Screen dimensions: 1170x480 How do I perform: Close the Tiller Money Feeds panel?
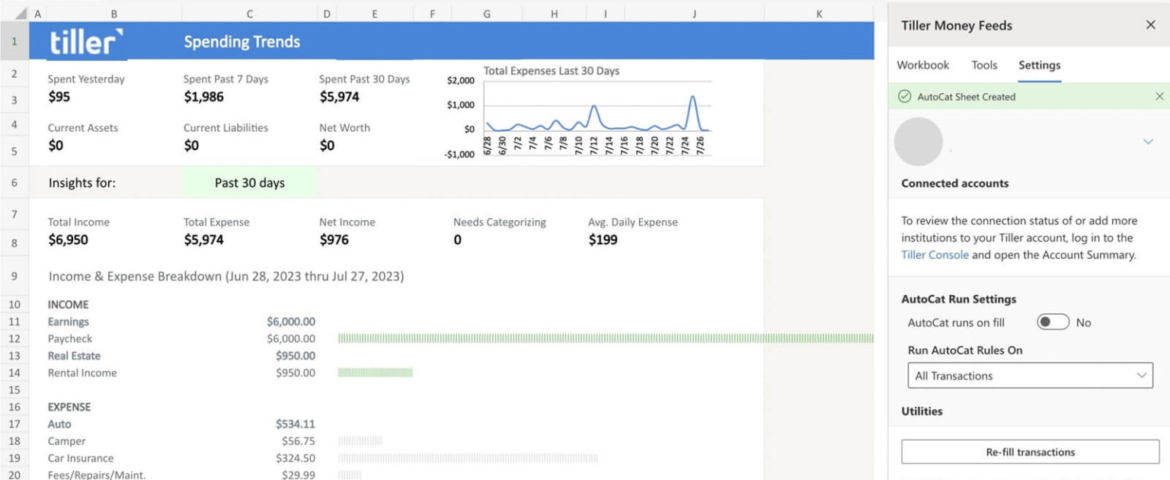pyautogui.click(x=1151, y=25)
